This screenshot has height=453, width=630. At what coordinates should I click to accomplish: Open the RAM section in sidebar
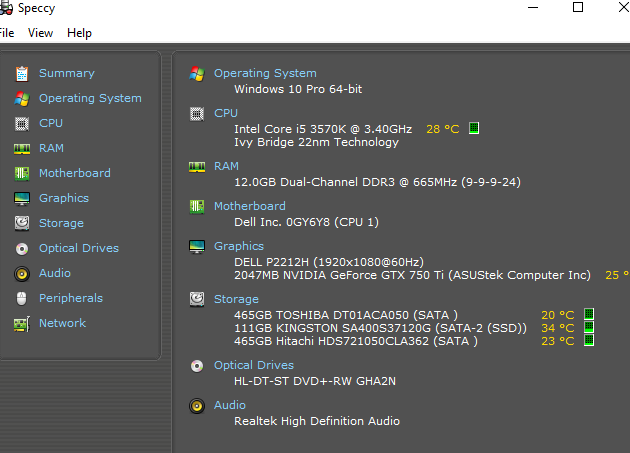(x=51, y=148)
